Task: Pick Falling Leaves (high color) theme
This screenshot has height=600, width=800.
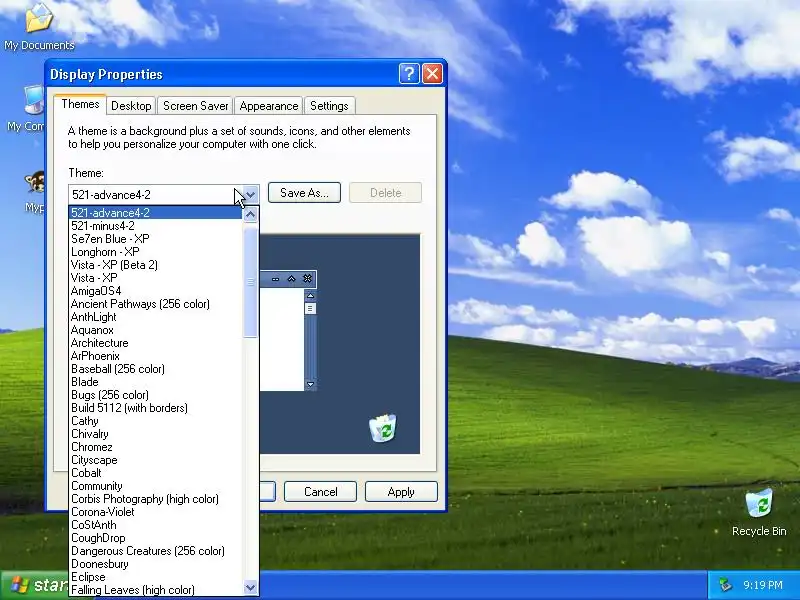Action: pyautogui.click(x=156, y=590)
